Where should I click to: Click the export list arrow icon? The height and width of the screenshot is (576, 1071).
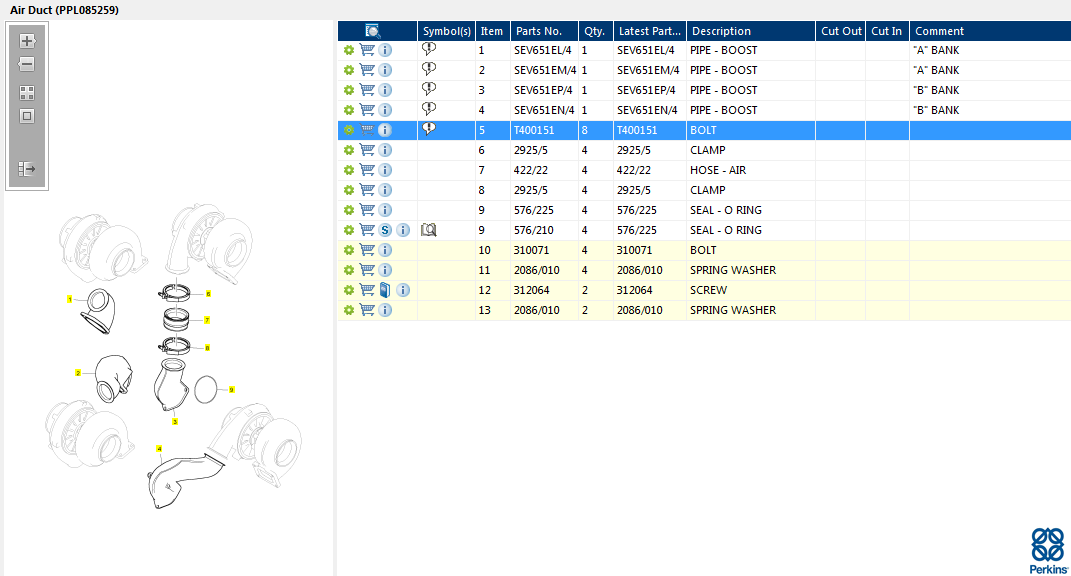coord(27,169)
